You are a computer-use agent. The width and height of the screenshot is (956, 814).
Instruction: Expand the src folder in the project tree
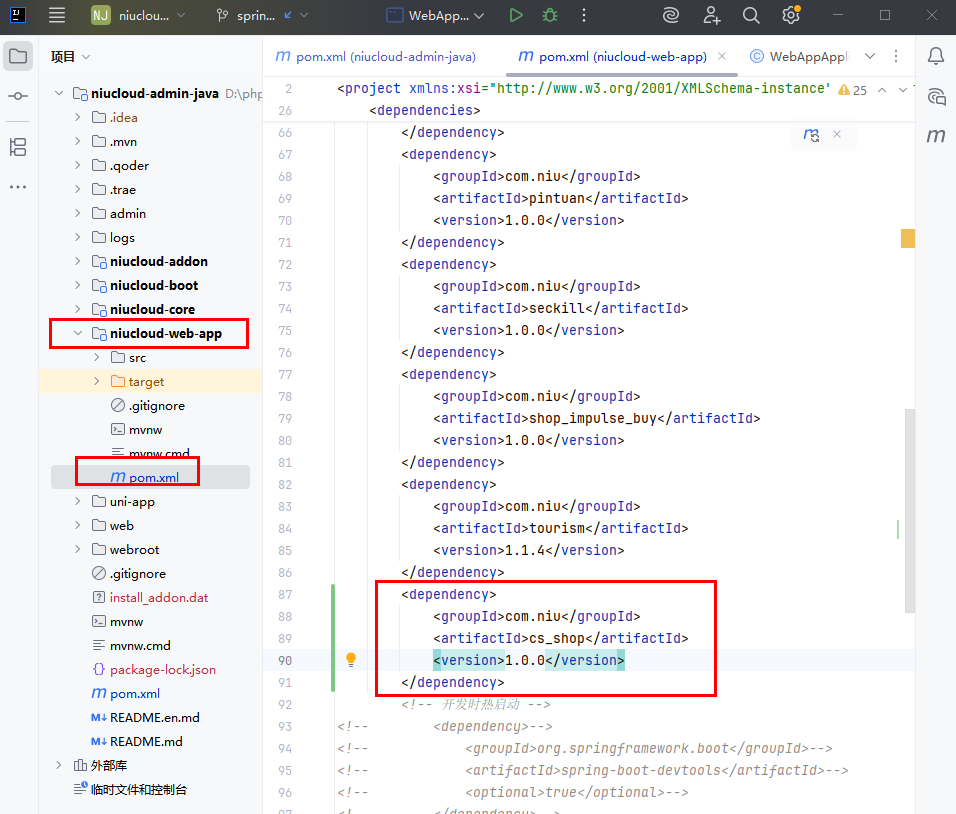tap(96, 357)
